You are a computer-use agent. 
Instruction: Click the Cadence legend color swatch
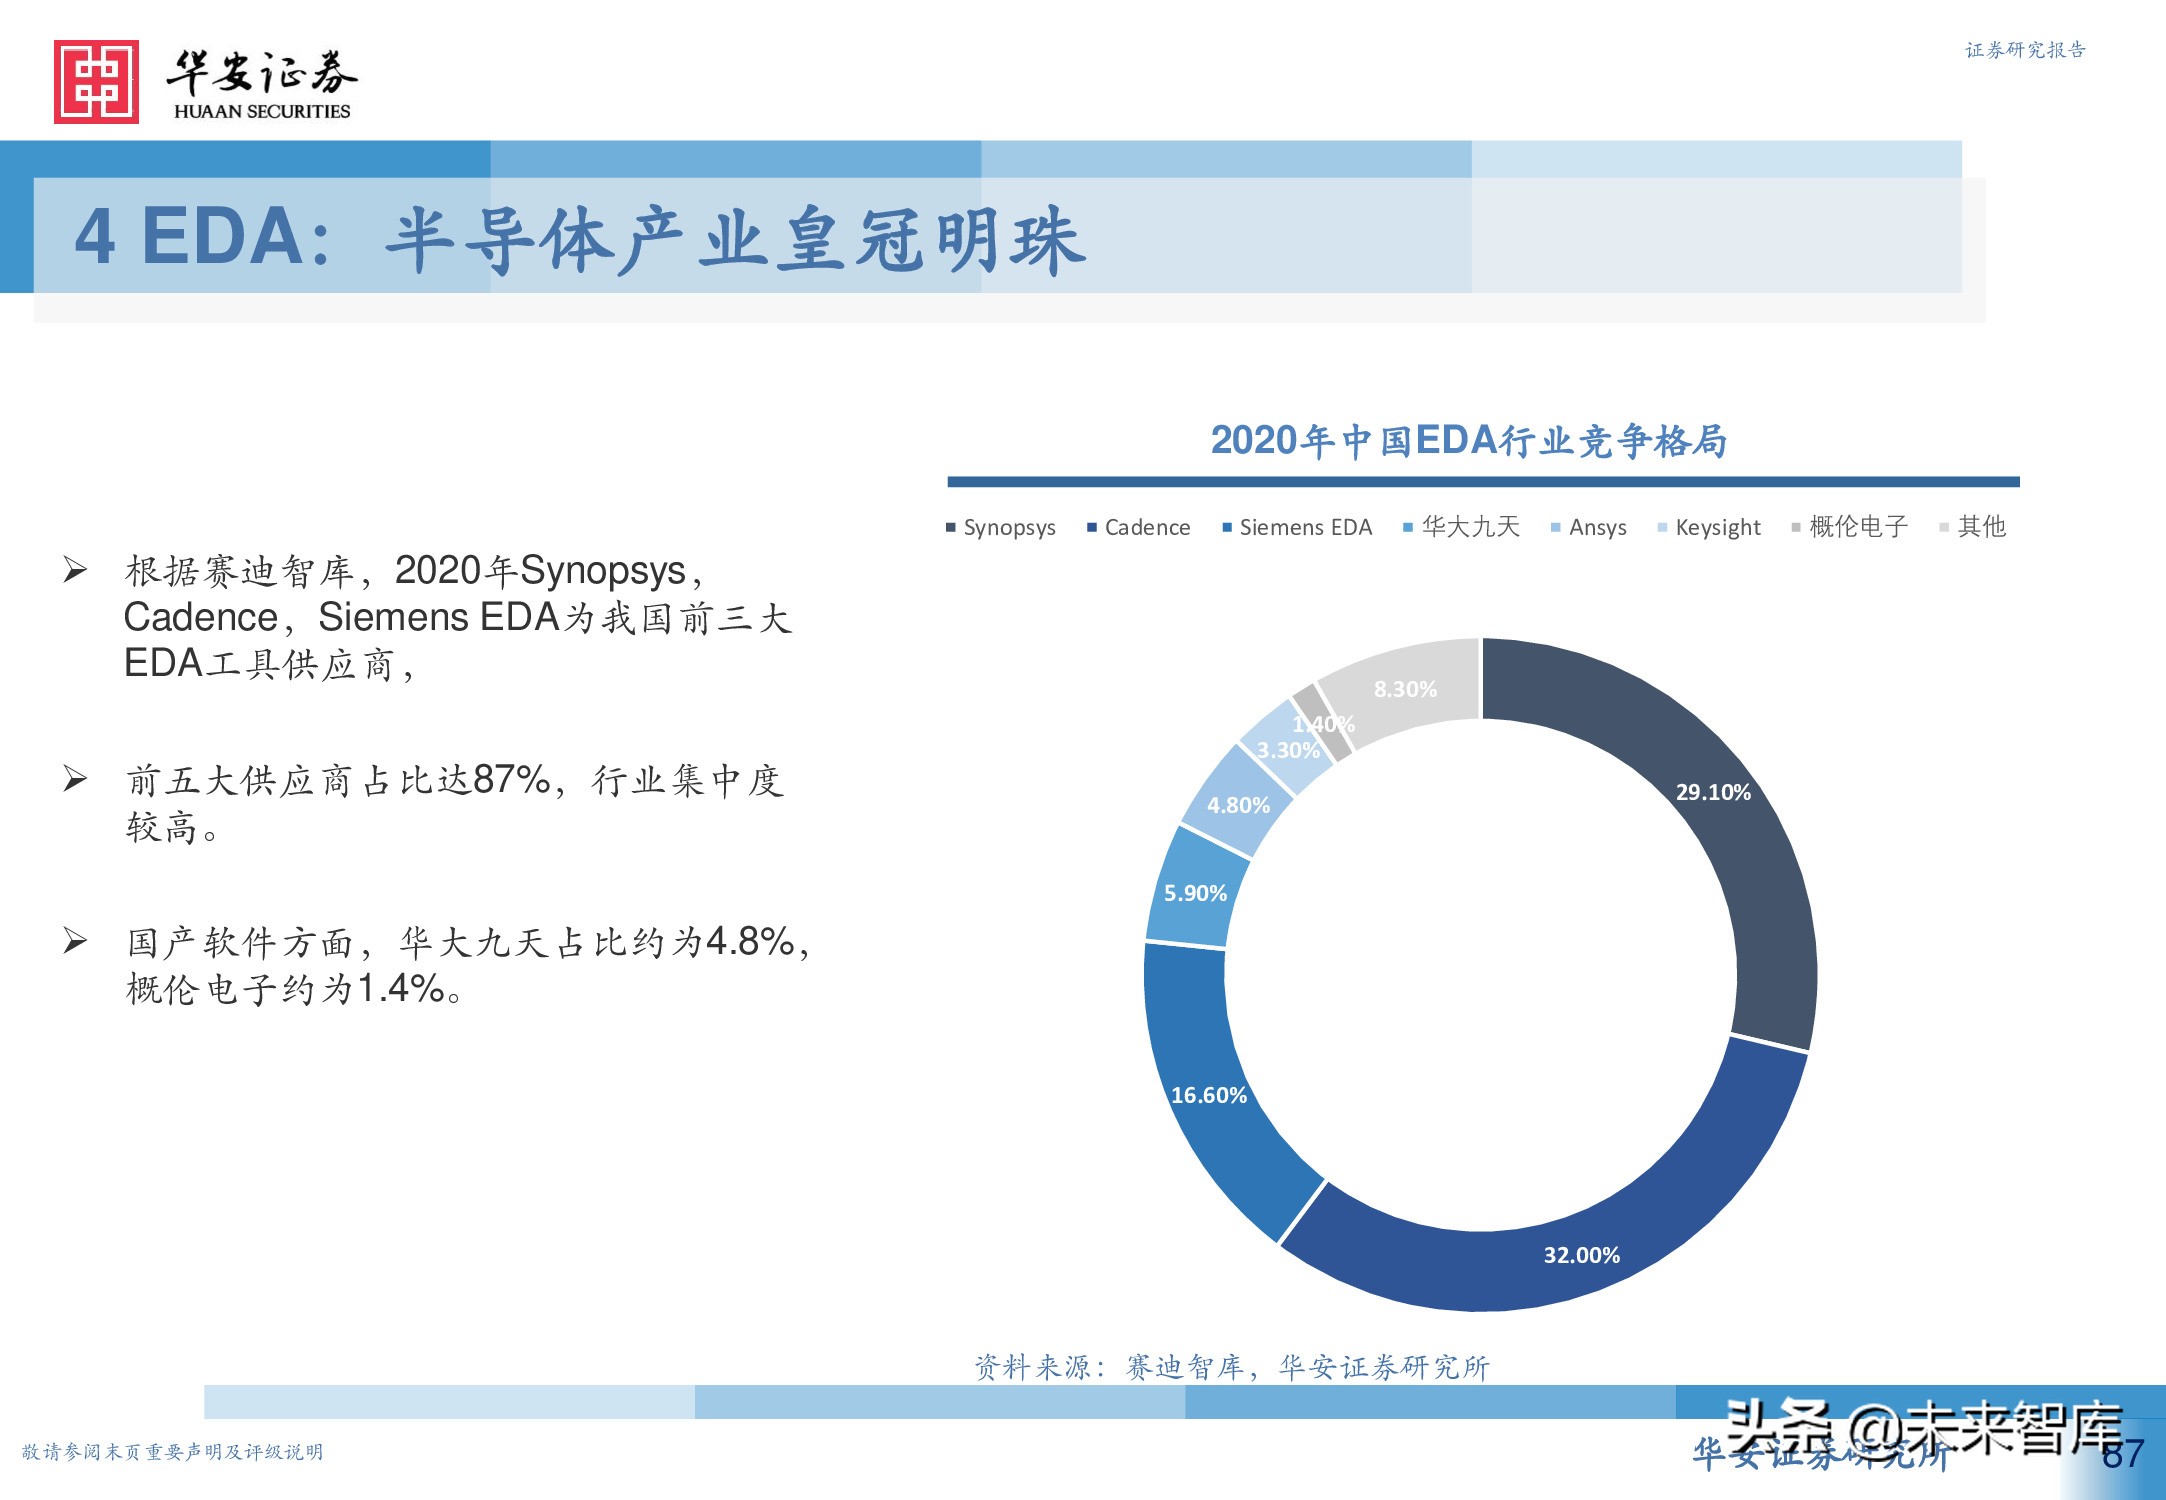point(1092,528)
